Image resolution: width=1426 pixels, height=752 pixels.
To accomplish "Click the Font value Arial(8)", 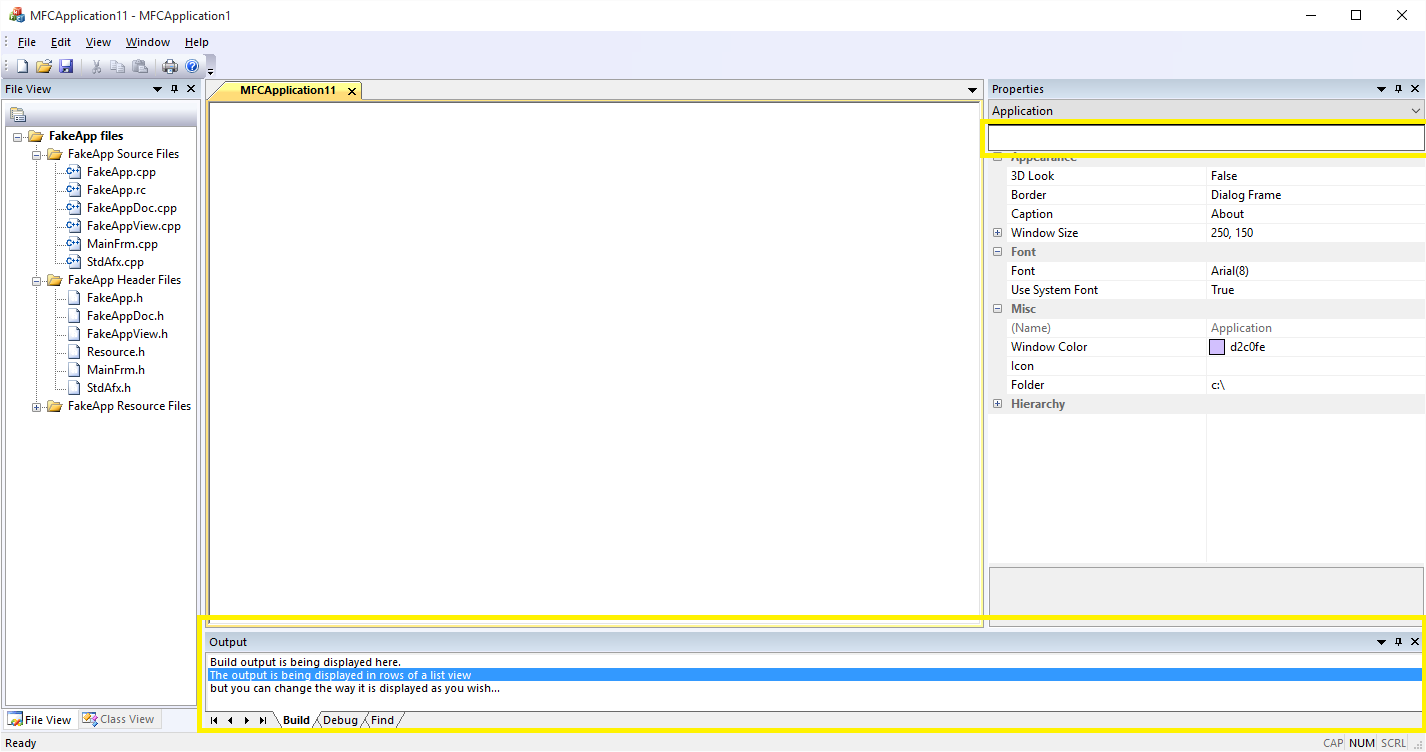I will pyautogui.click(x=1230, y=271).
